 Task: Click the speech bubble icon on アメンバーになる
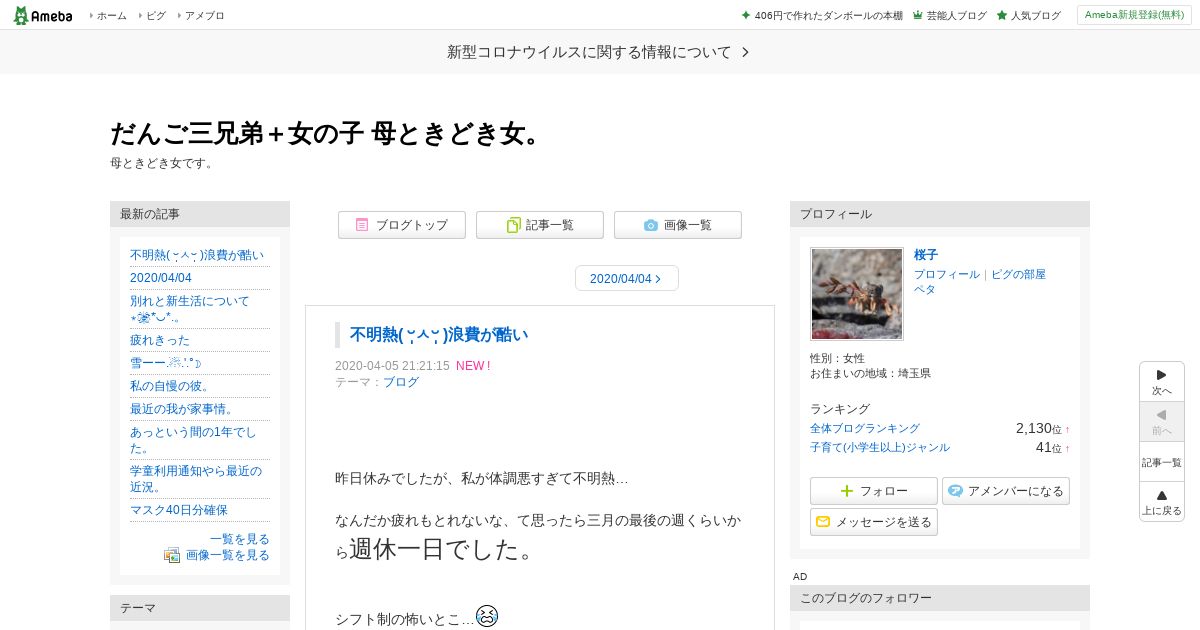click(955, 491)
